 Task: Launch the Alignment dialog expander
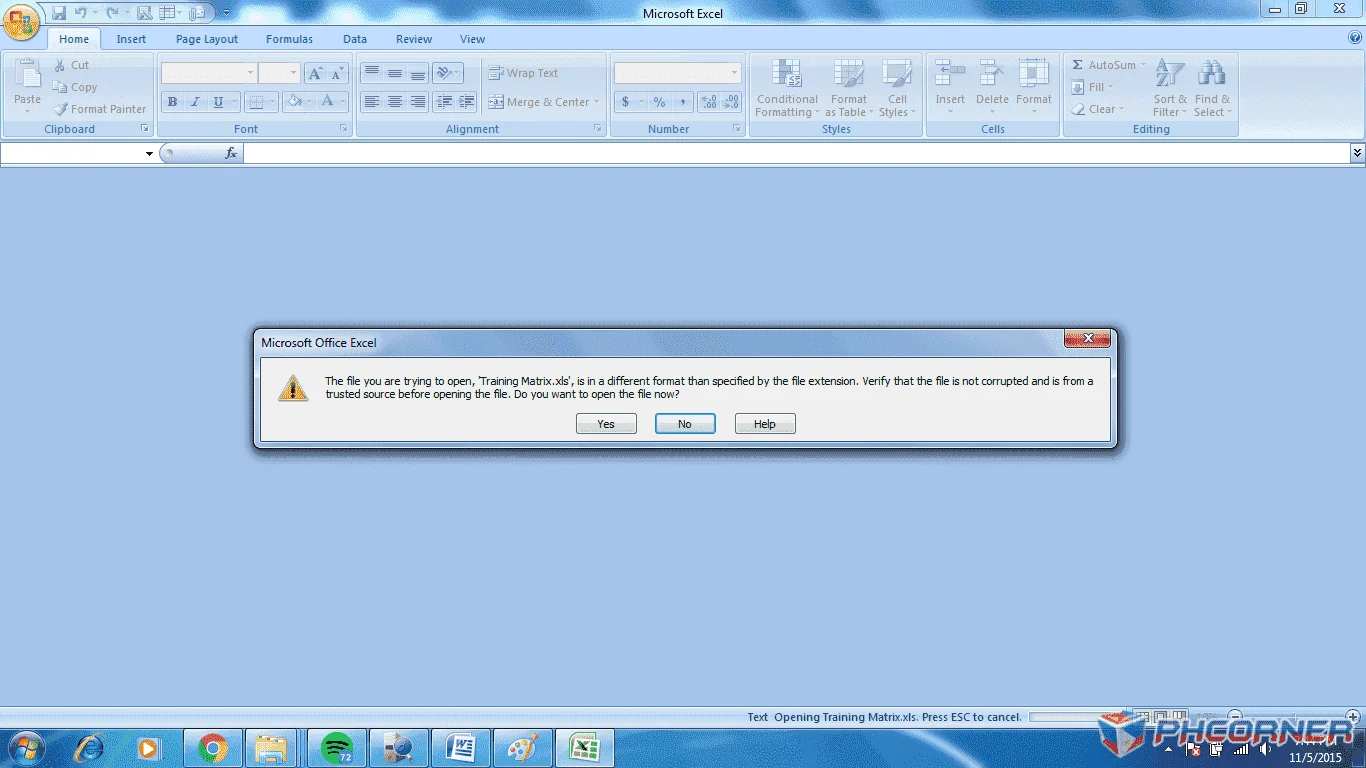click(598, 129)
